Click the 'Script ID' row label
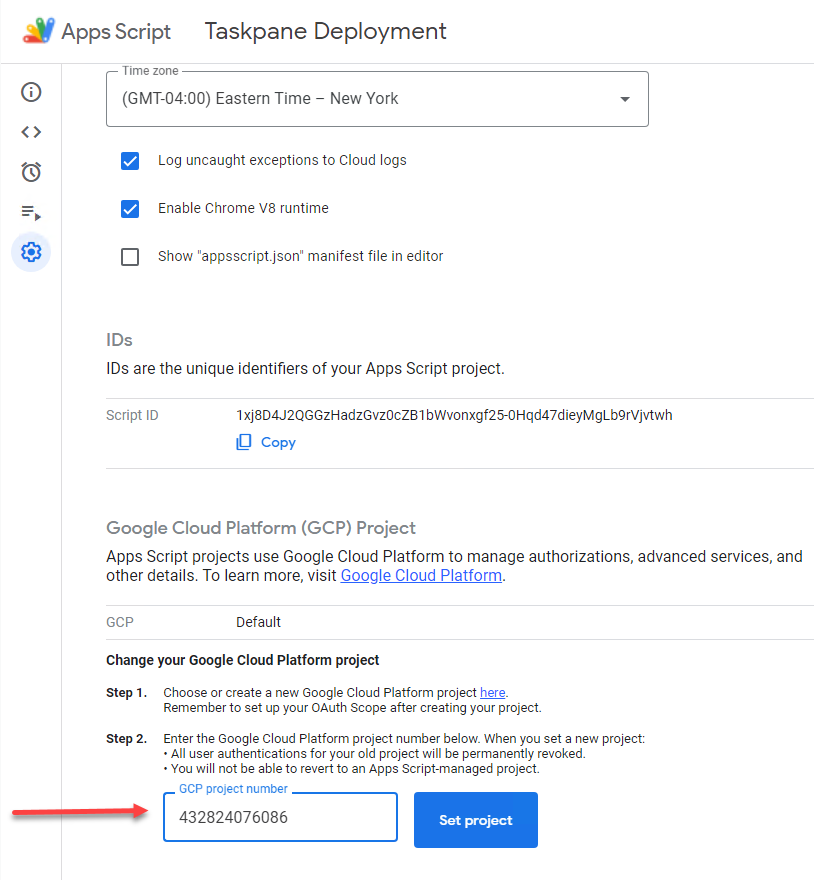Screen dimensions: 814x880 click(x=132, y=415)
